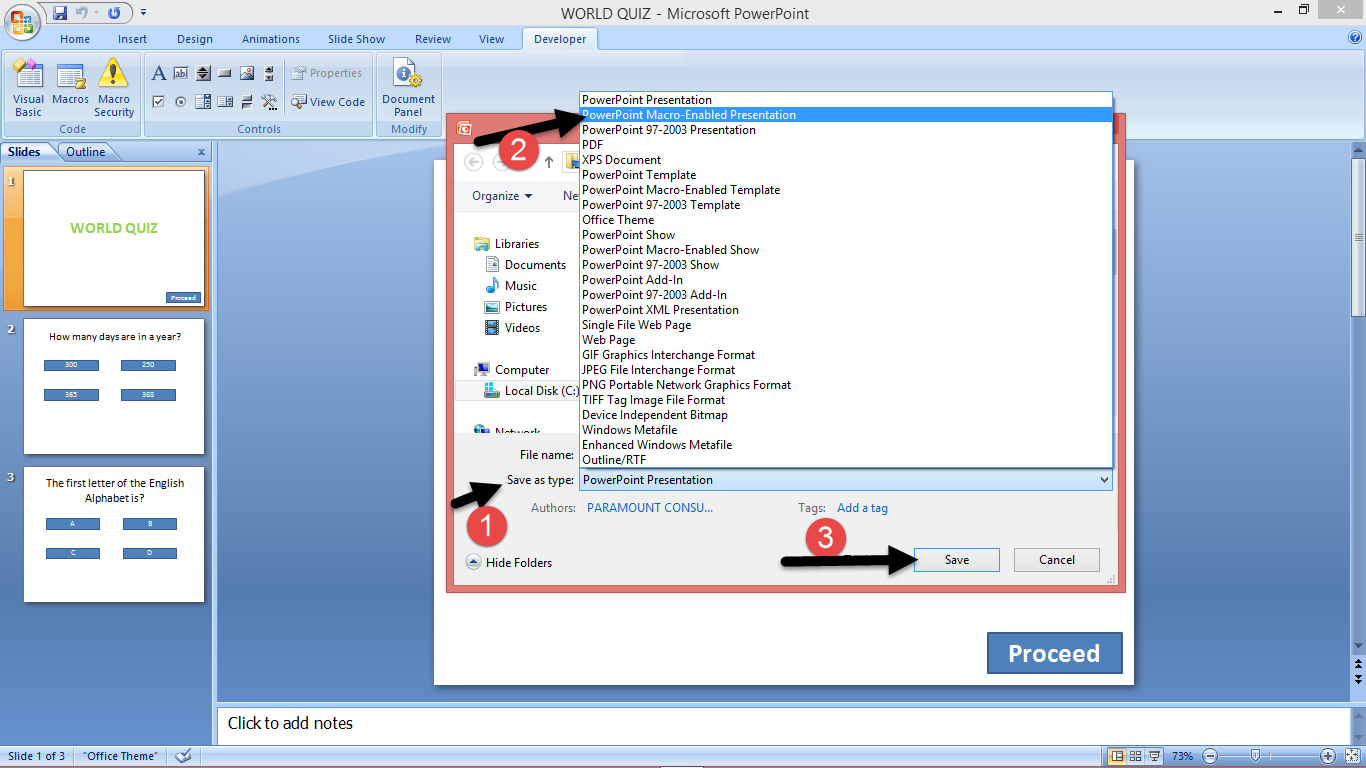
Task: Insert an Image control
Action: [x=247, y=73]
